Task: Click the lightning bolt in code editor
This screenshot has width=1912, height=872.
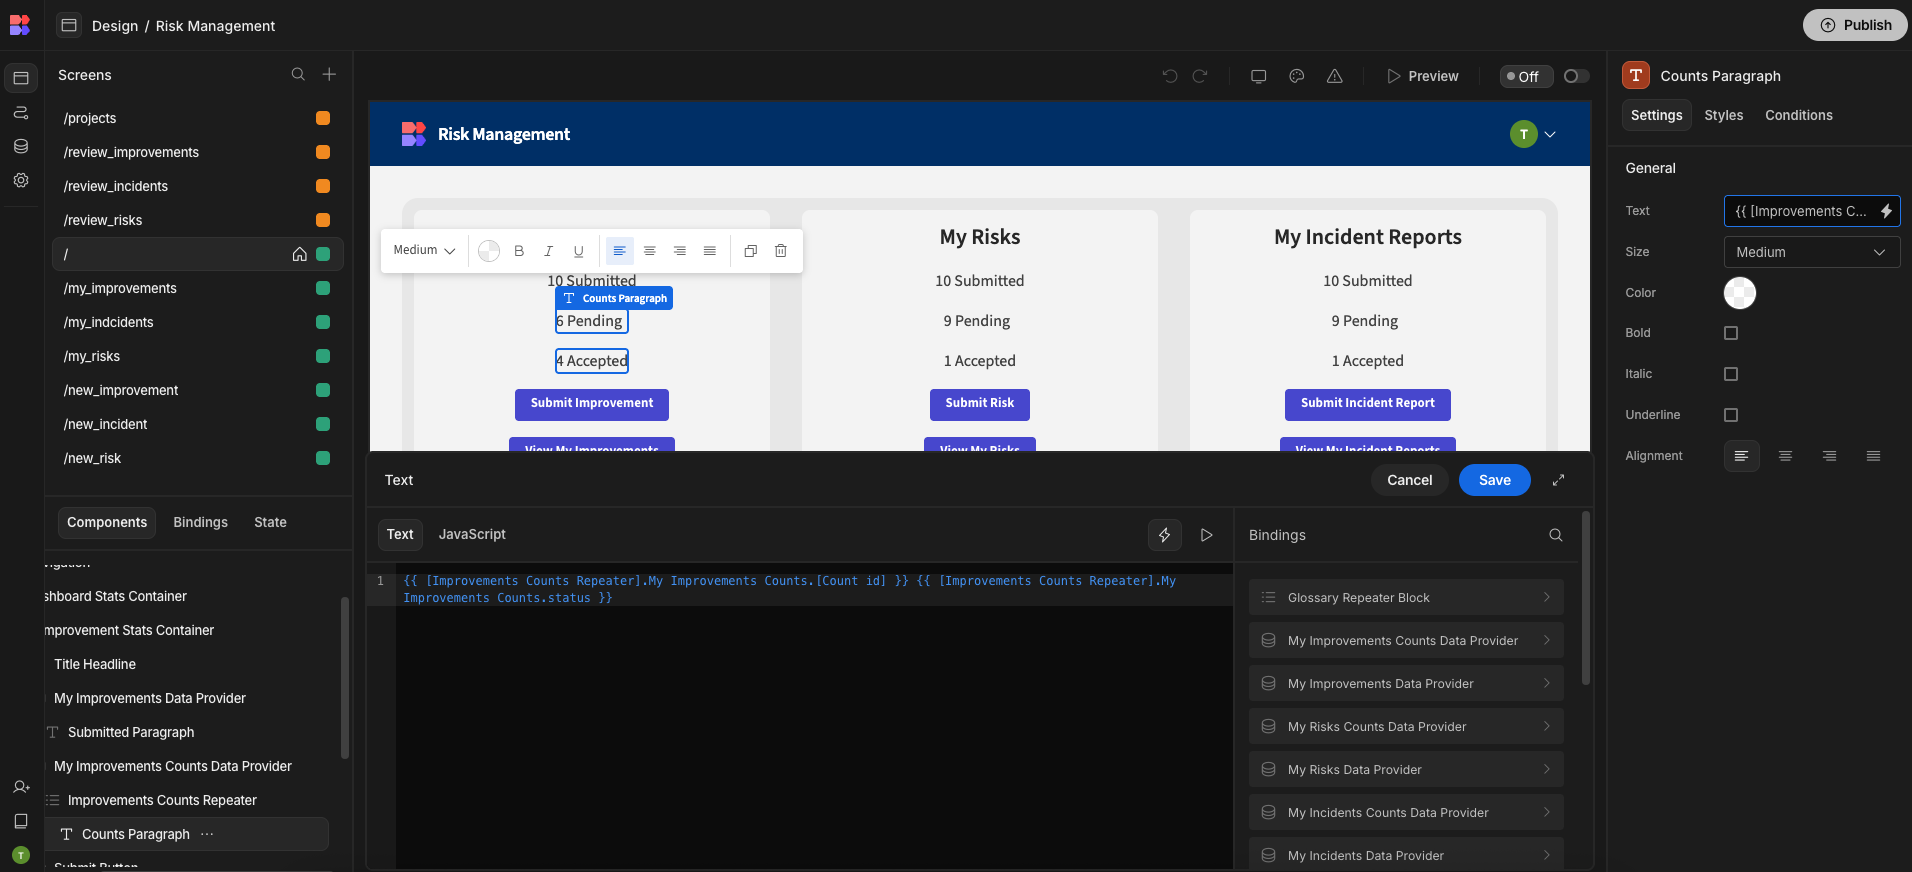Action: (1165, 535)
